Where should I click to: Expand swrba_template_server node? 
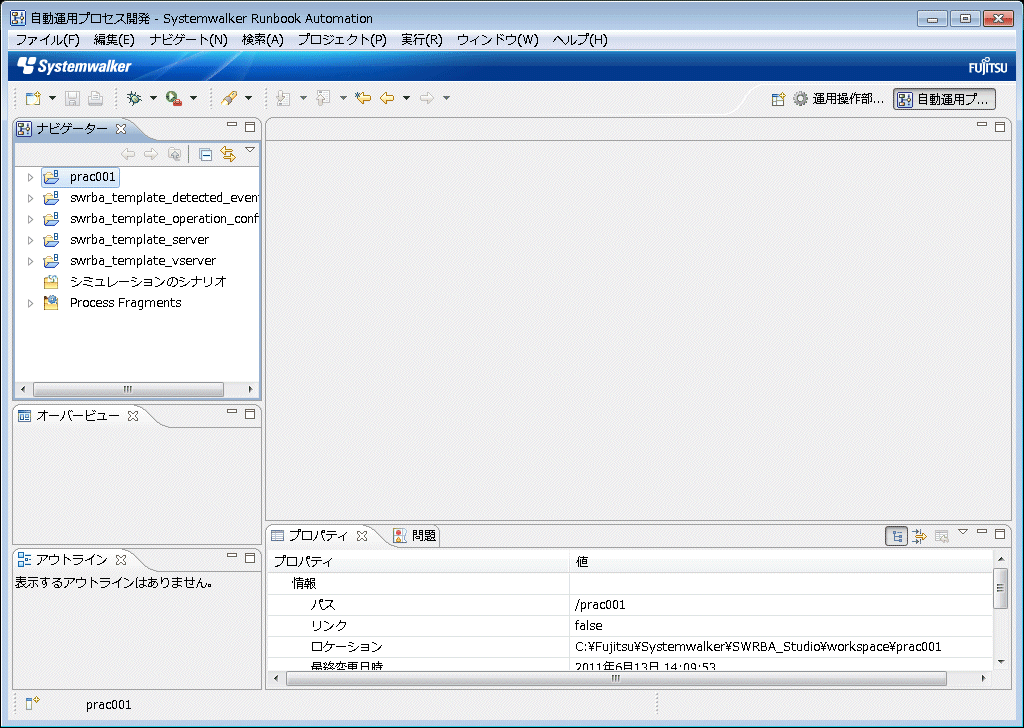coord(30,240)
